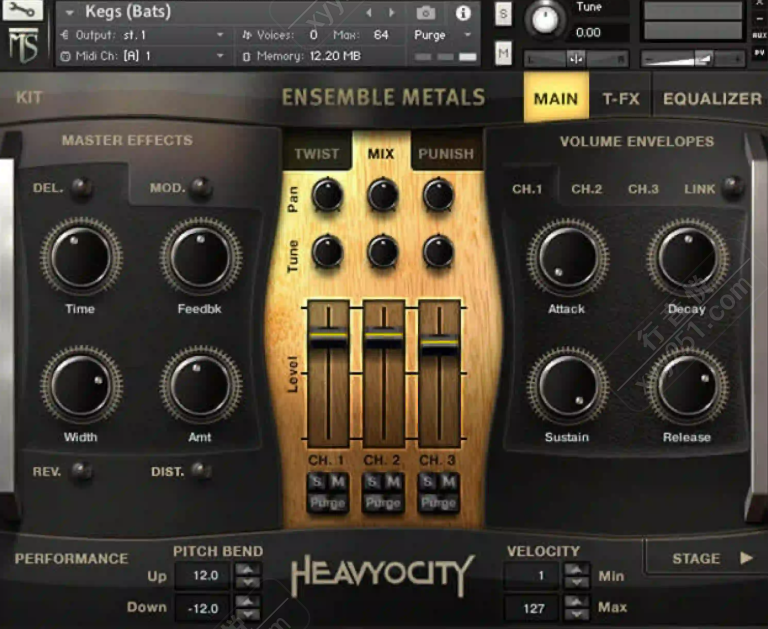The height and width of the screenshot is (629, 768).
Task: Click the Sustain knob
Action: (x=568, y=387)
